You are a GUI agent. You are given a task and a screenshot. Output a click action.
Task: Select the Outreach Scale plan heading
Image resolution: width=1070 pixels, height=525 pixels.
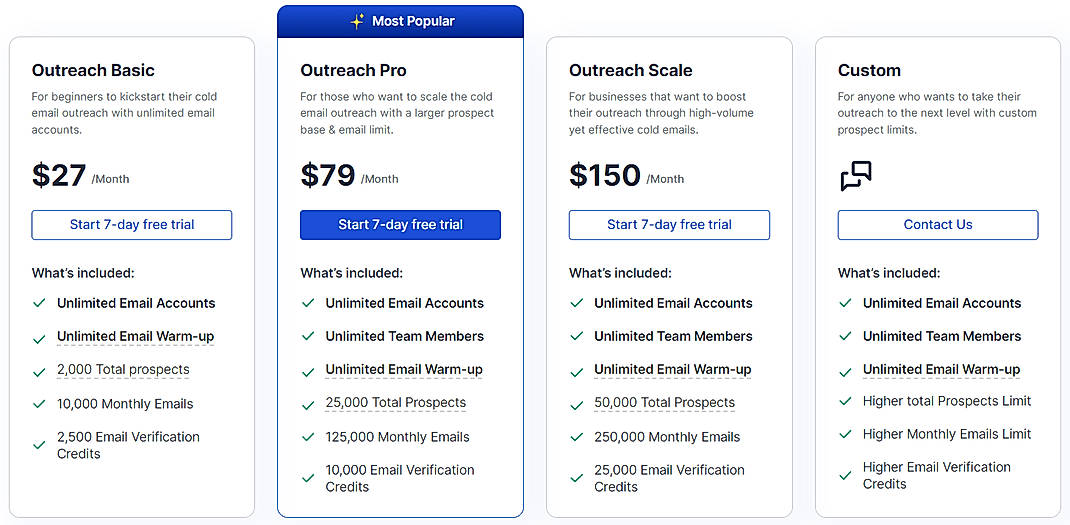[630, 70]
